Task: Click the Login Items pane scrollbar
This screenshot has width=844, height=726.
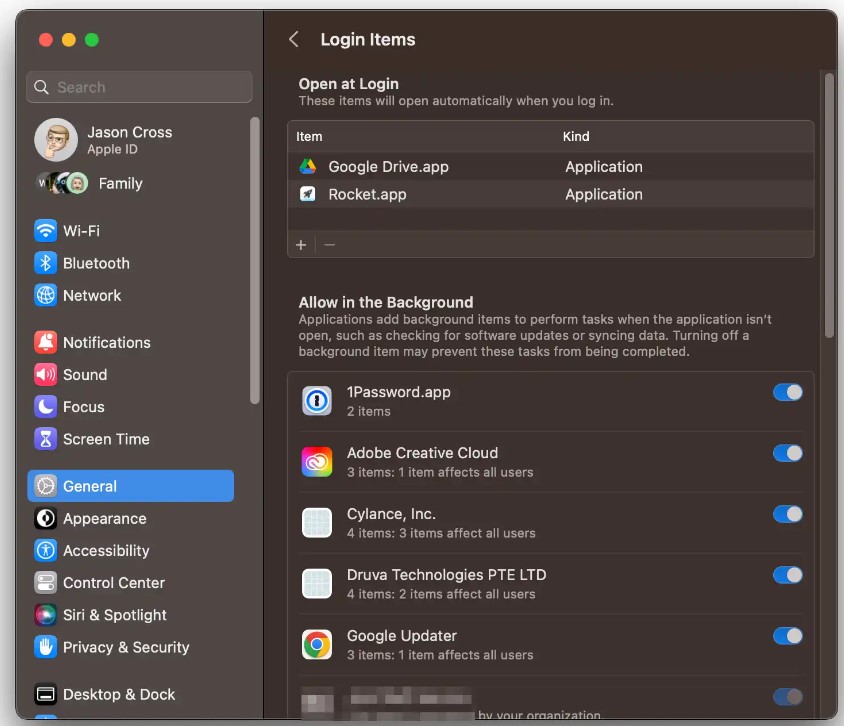Action: 829,205
